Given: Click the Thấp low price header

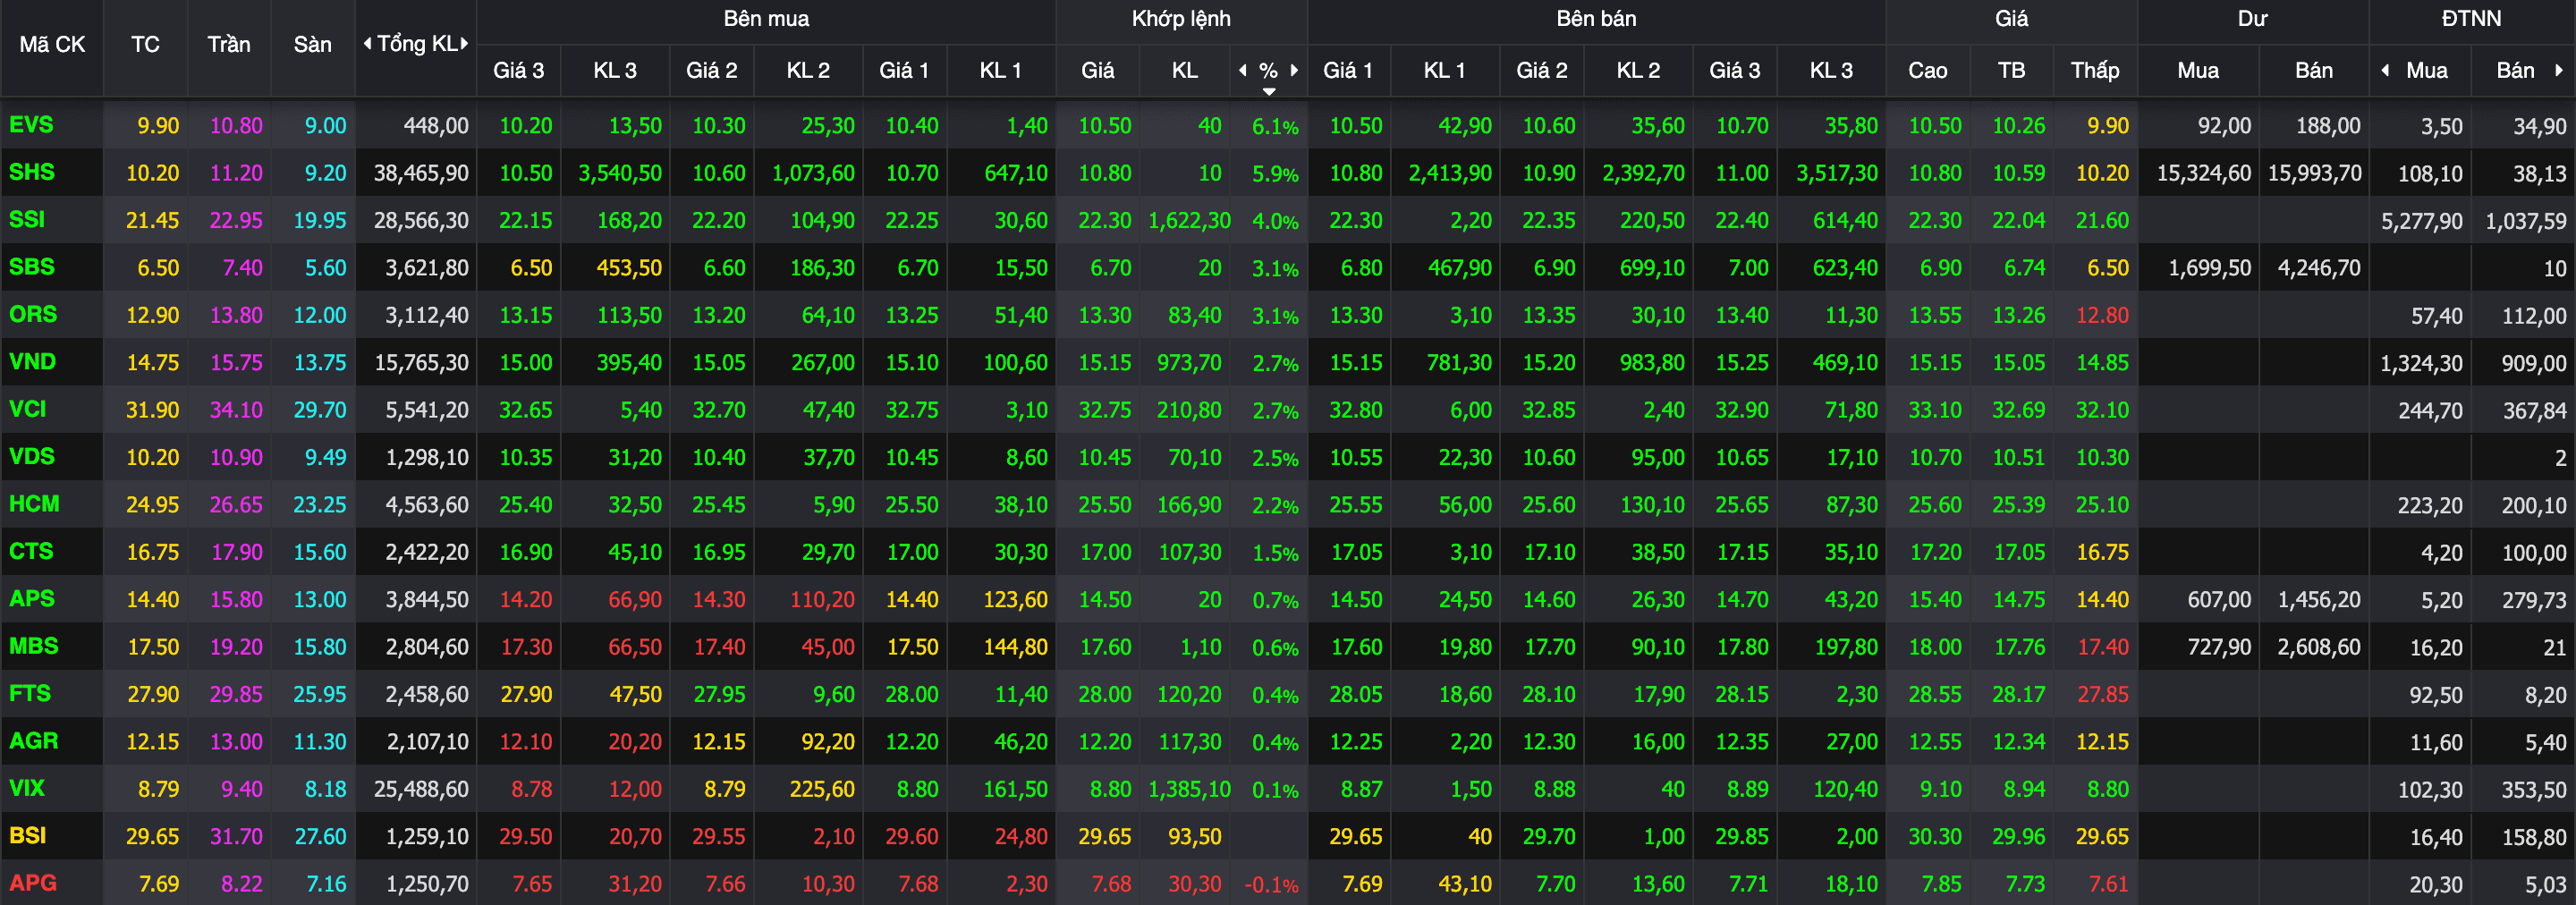Looking at the screenshot, I should (2095, 70).
